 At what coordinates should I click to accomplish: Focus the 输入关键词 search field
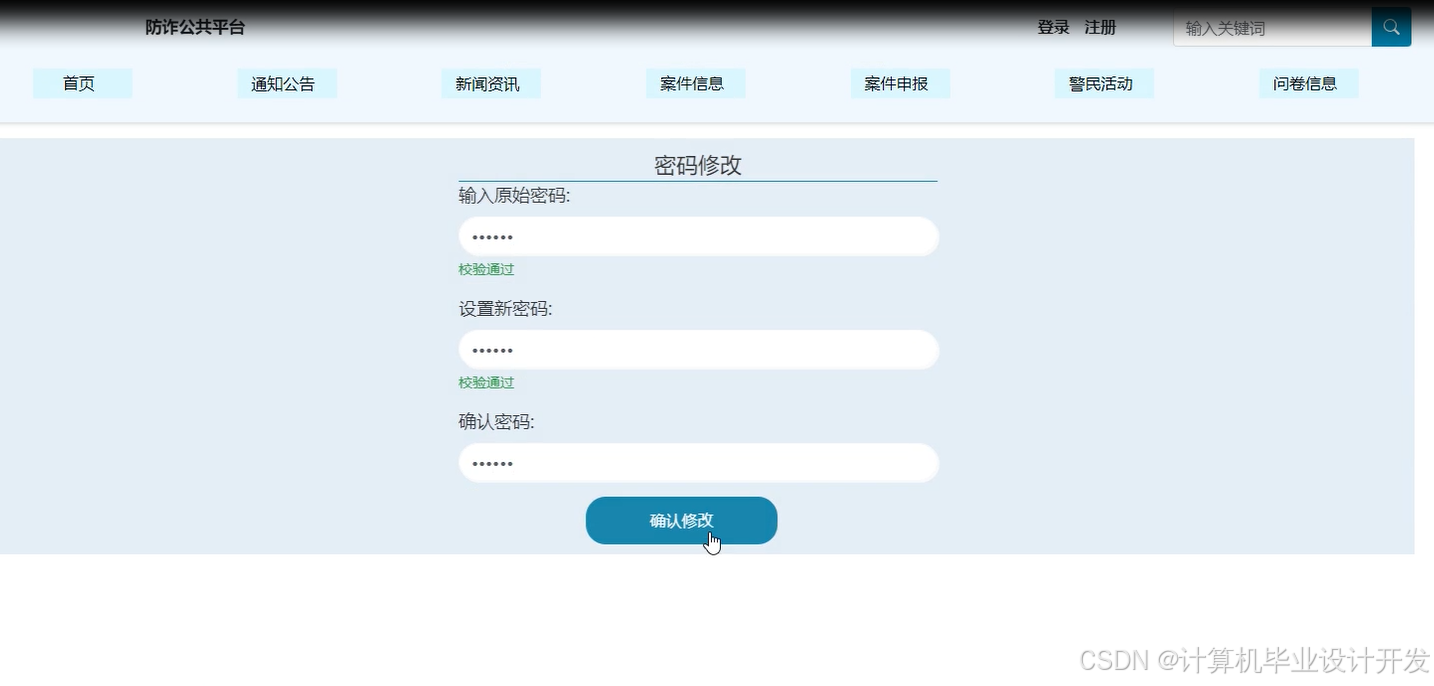pos(1272,28)
